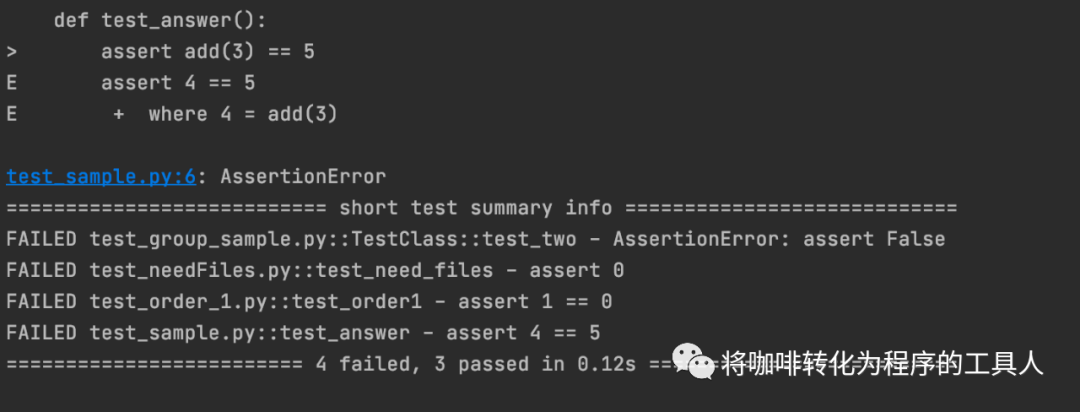Screen dimensions: 1080x412
Task: Click the WeChat logo in the watermark
Action: click(x=694, y=362)
